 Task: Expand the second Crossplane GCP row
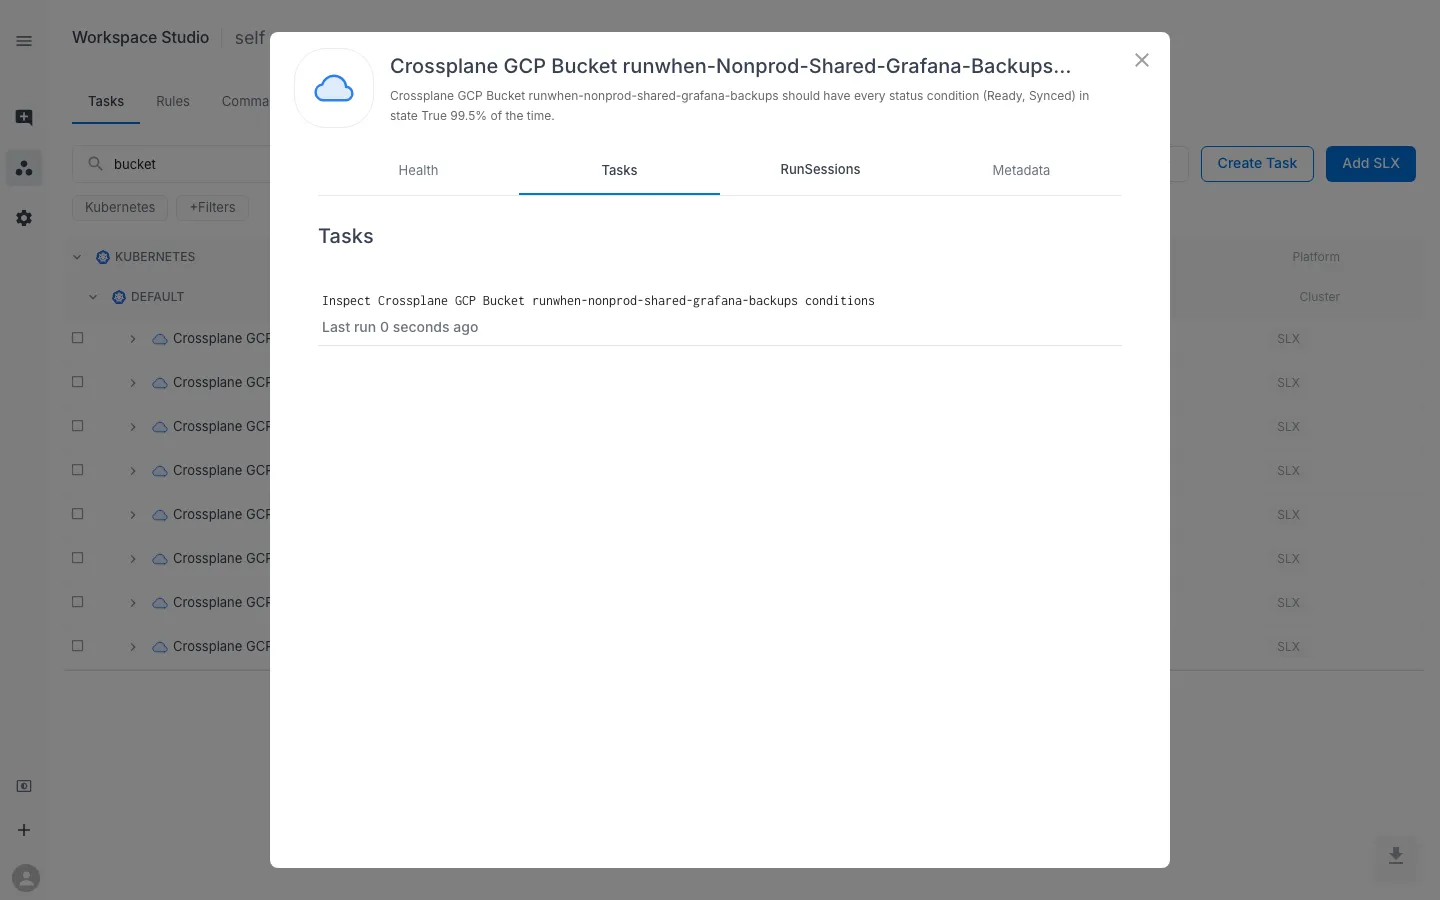click(x=133, y=383)
